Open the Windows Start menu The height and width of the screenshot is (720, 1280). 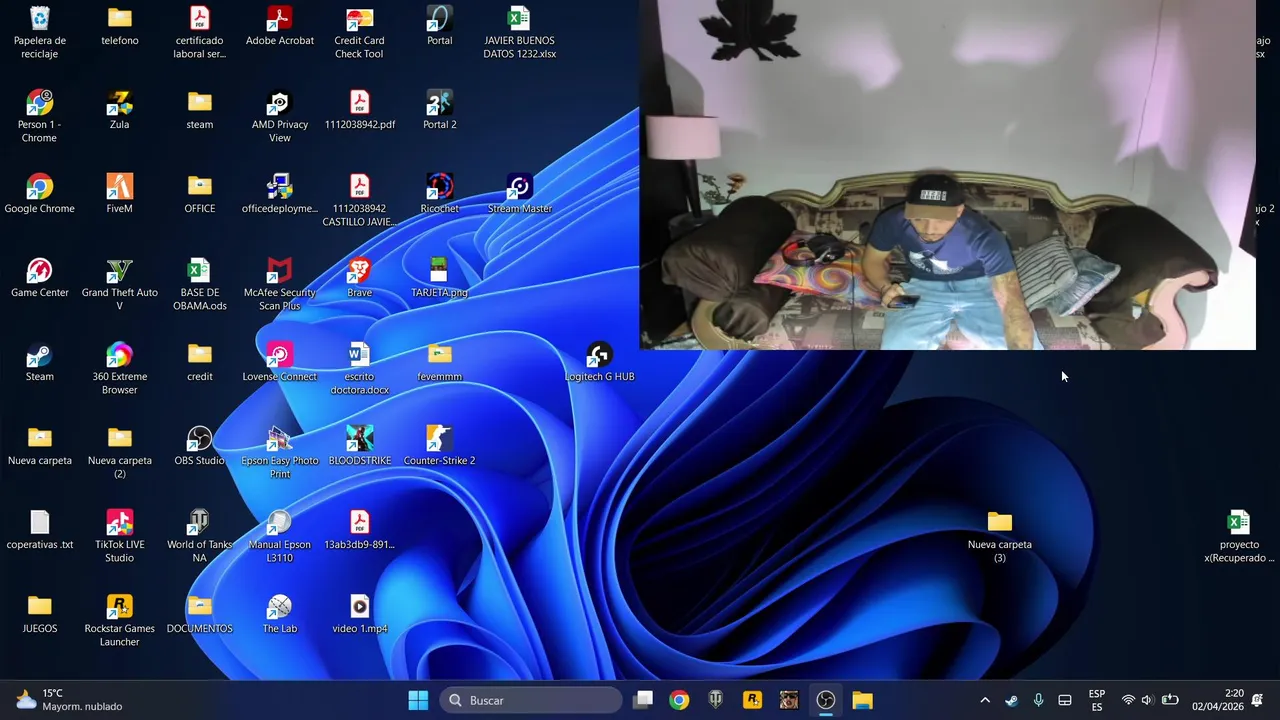click(x=418, y=700)
